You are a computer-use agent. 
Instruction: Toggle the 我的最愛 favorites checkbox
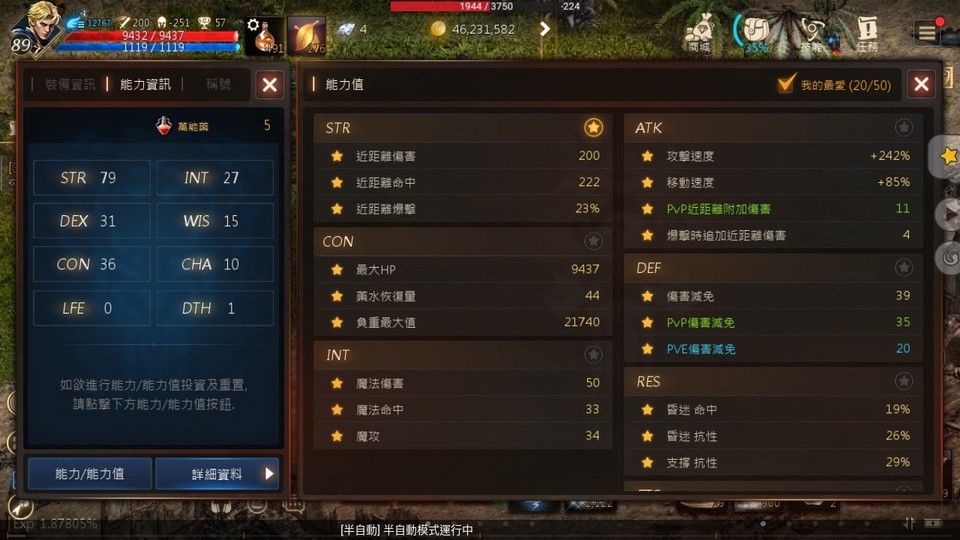pos(786,84)
